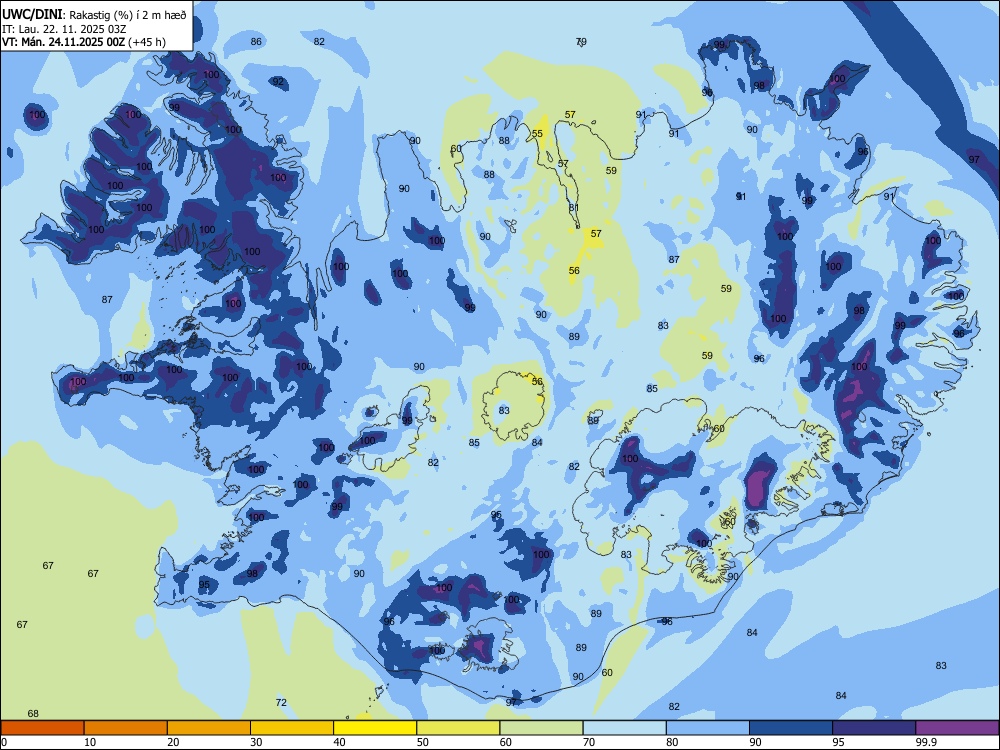Click the humidity value '55' on the map

[538, 133]
